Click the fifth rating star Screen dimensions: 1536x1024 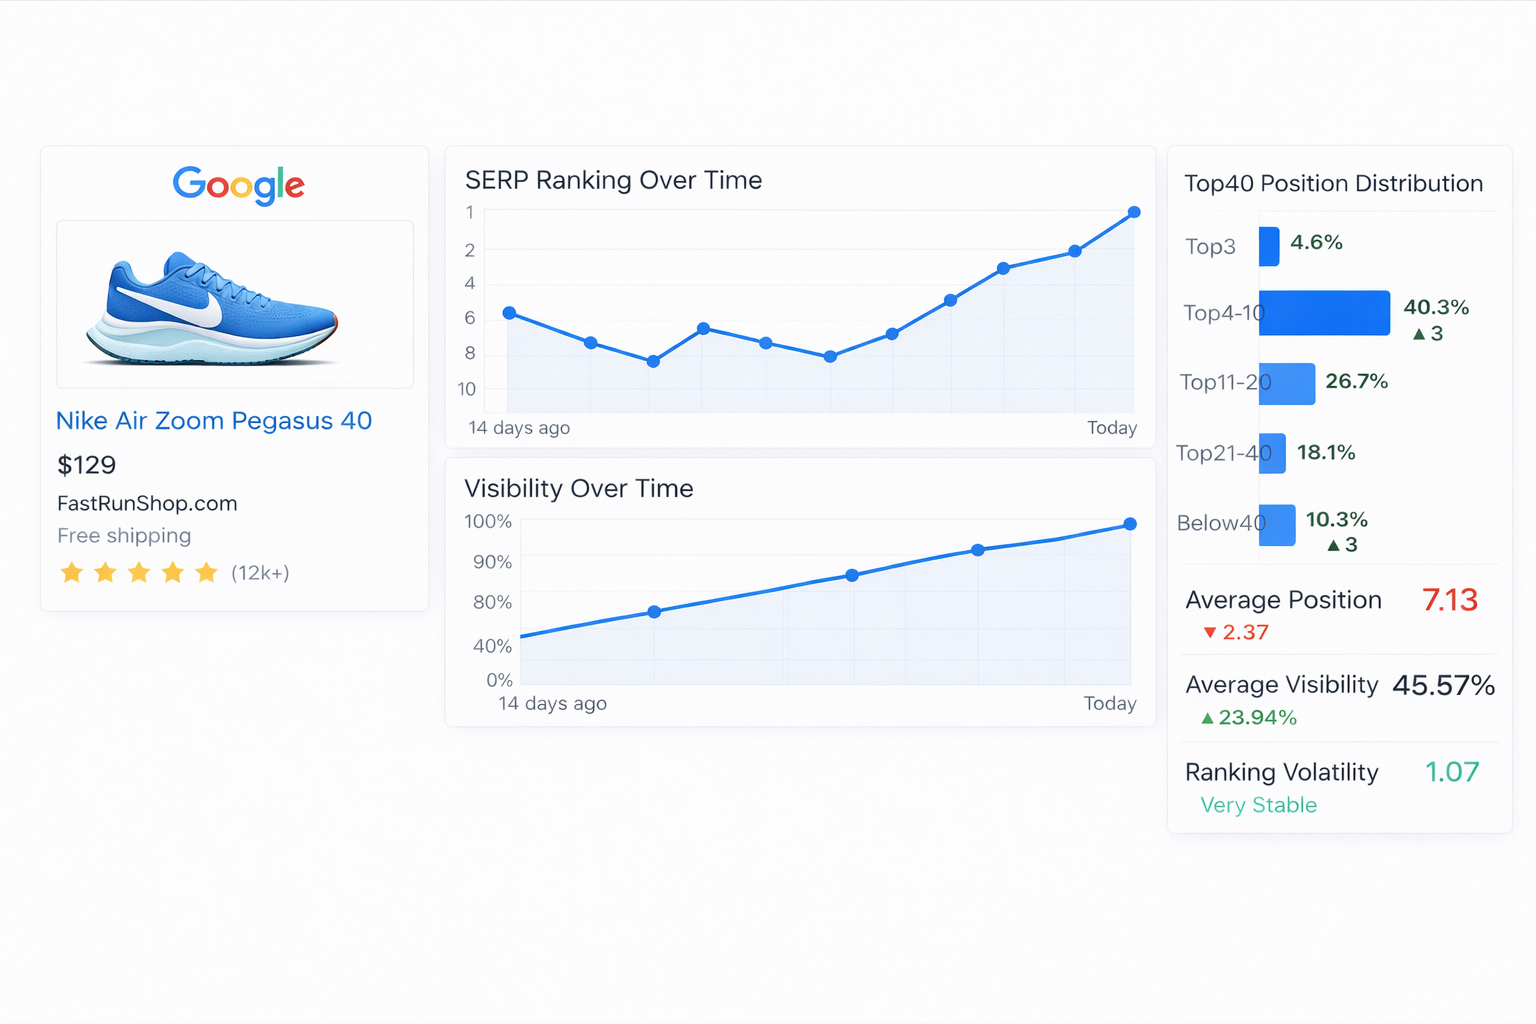(206, 572)
